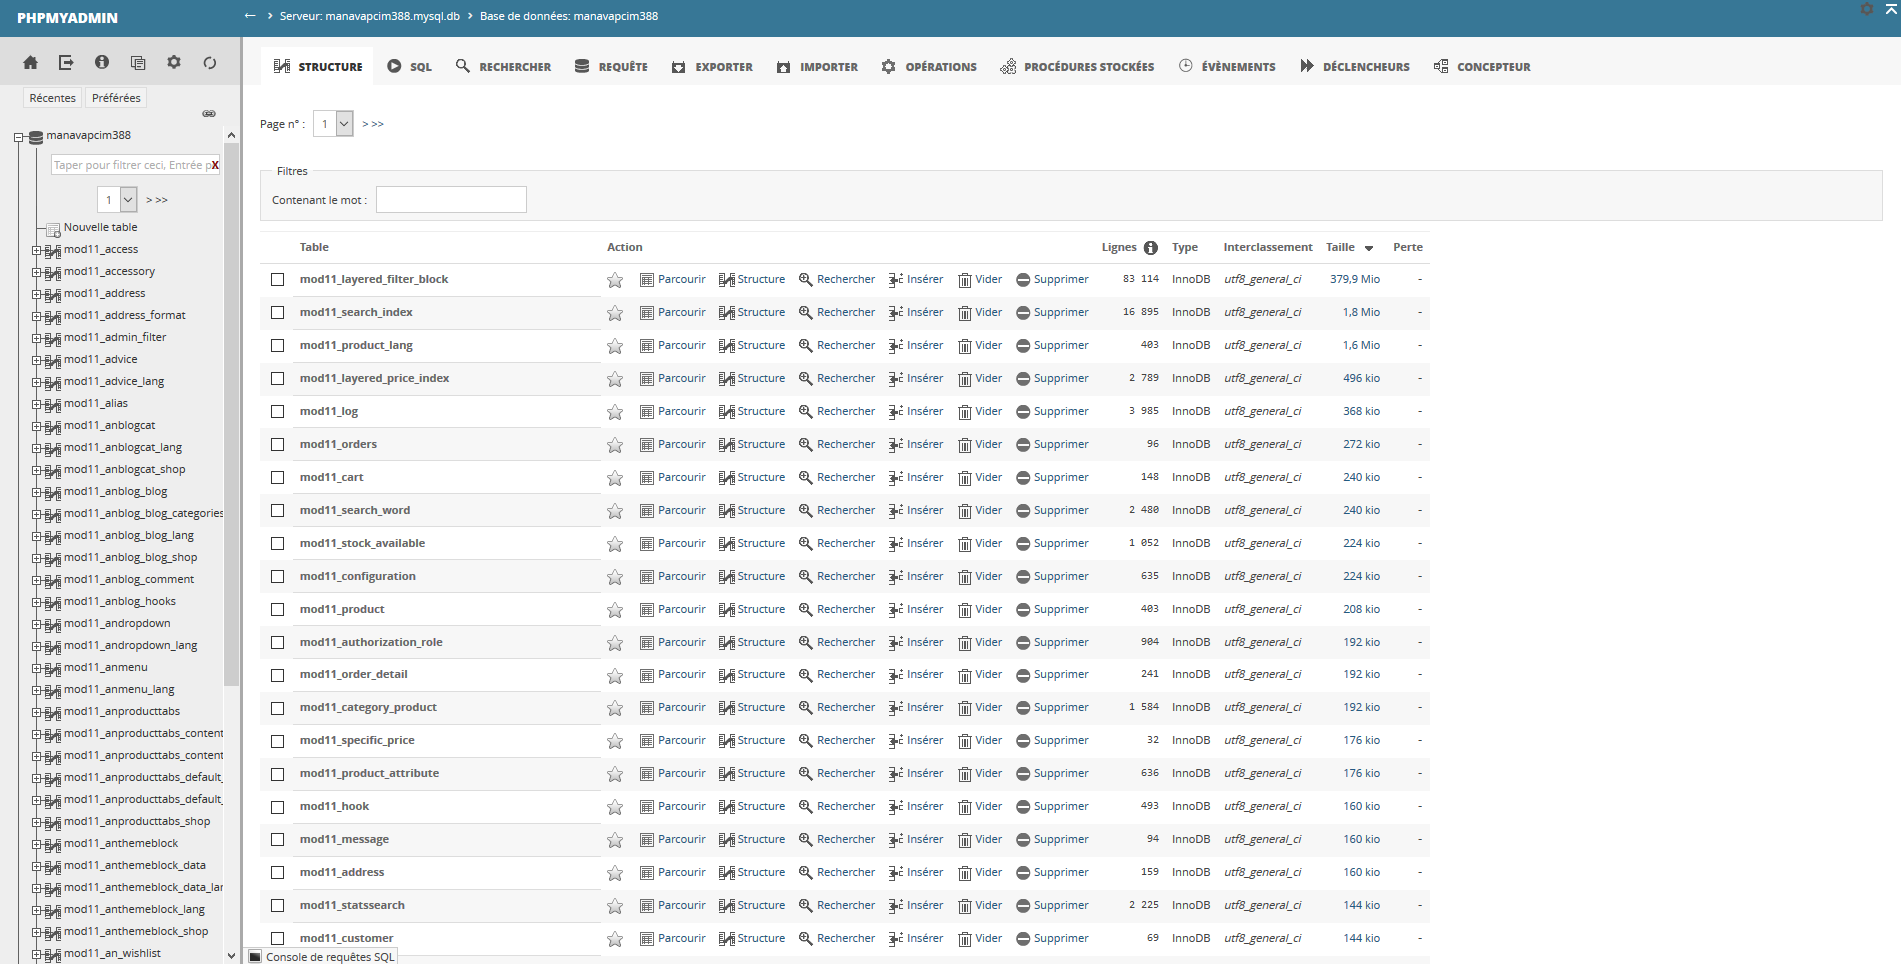The width and height of the screenshot is (1901, 964).
Task: Expand the mod11_access tree node
Action: 36,250
